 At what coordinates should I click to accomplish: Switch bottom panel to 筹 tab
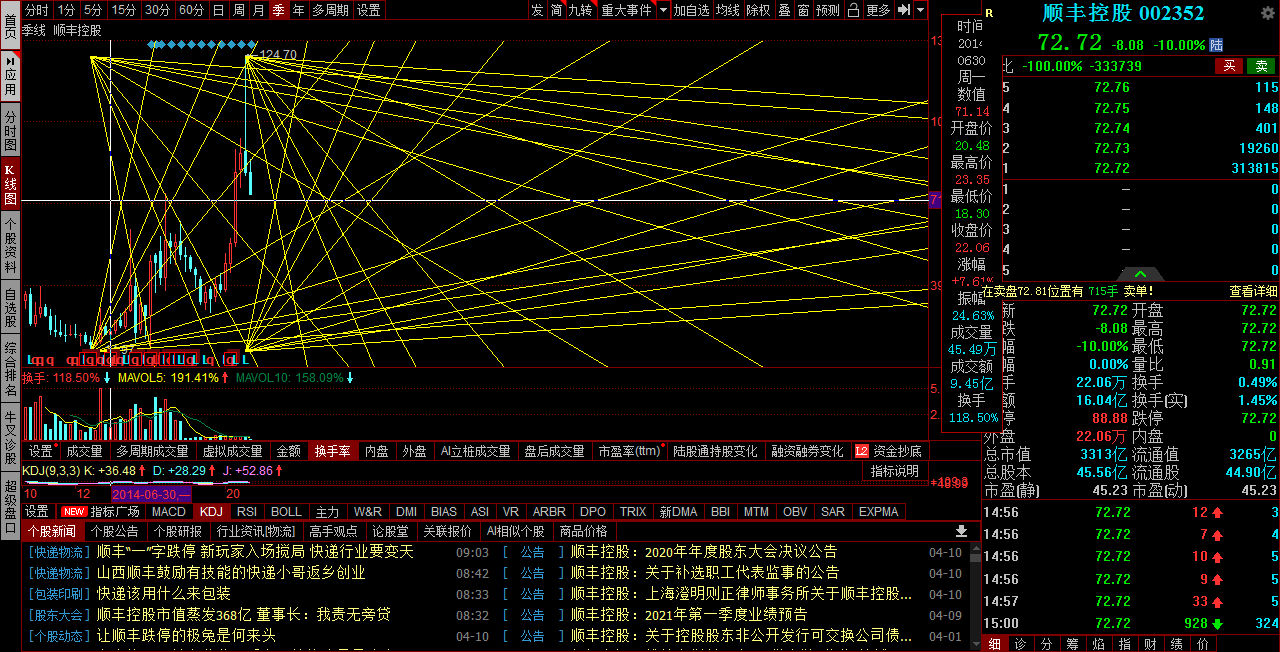pyautogui.click(x=1072, y=644)
